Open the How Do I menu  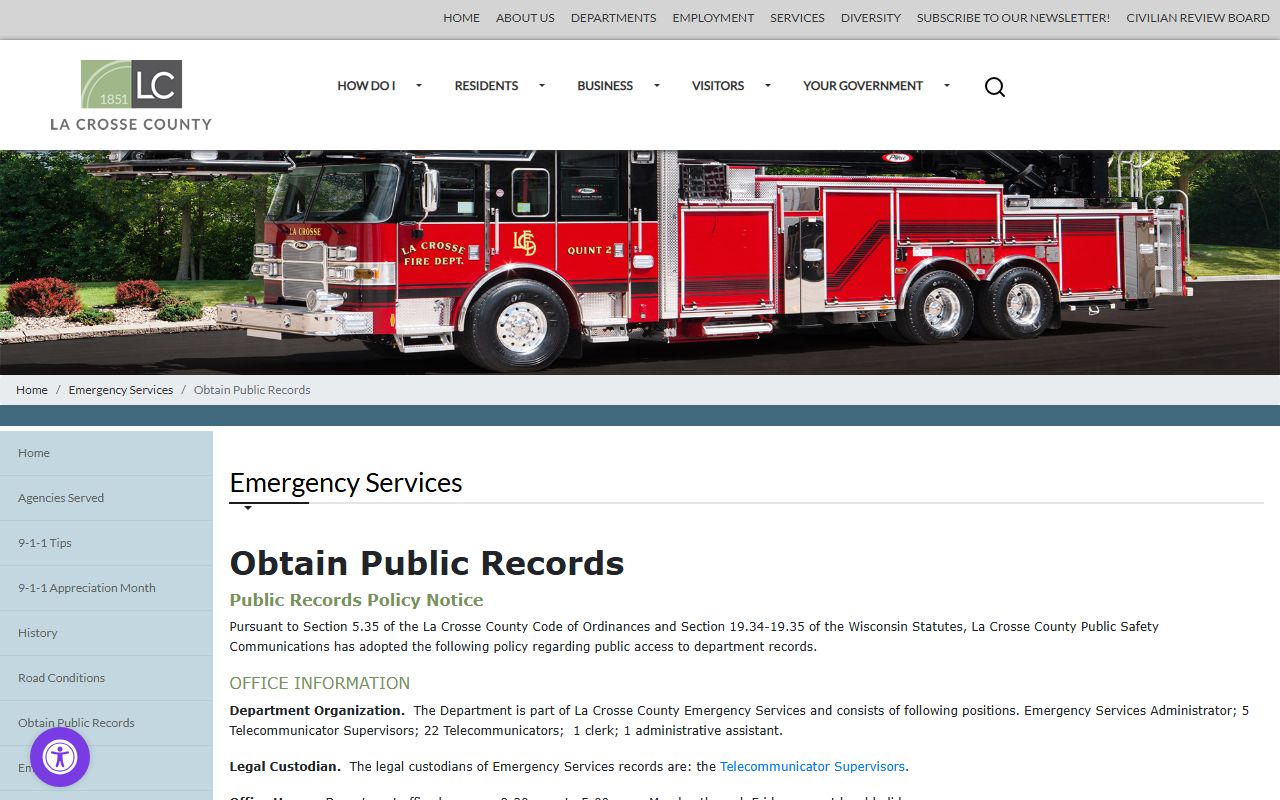(366, 86)
